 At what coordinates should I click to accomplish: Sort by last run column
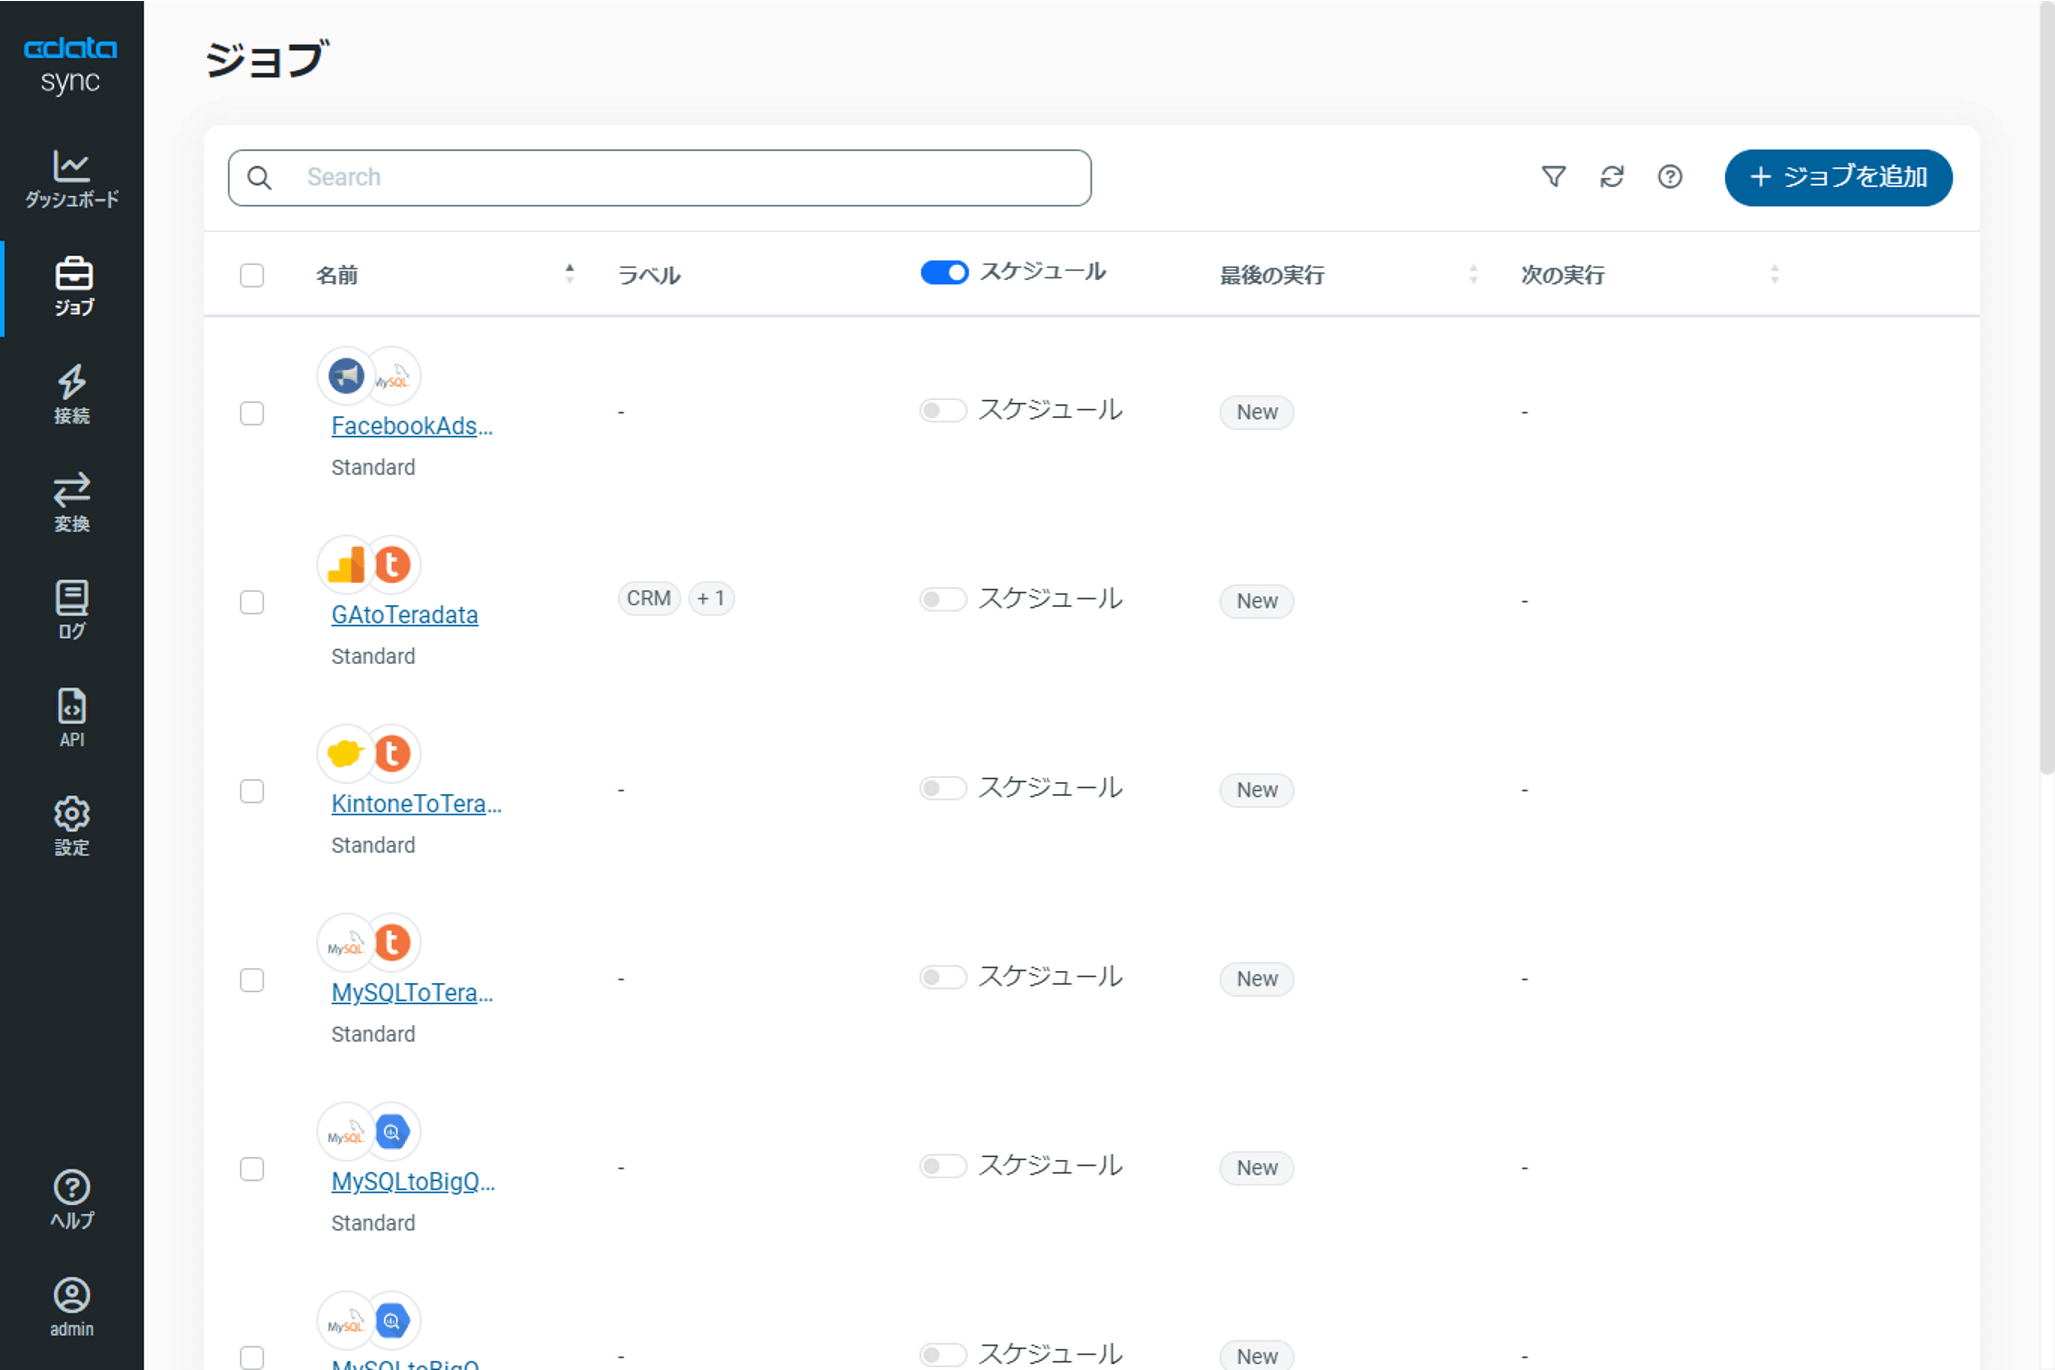pos(1472,274)
